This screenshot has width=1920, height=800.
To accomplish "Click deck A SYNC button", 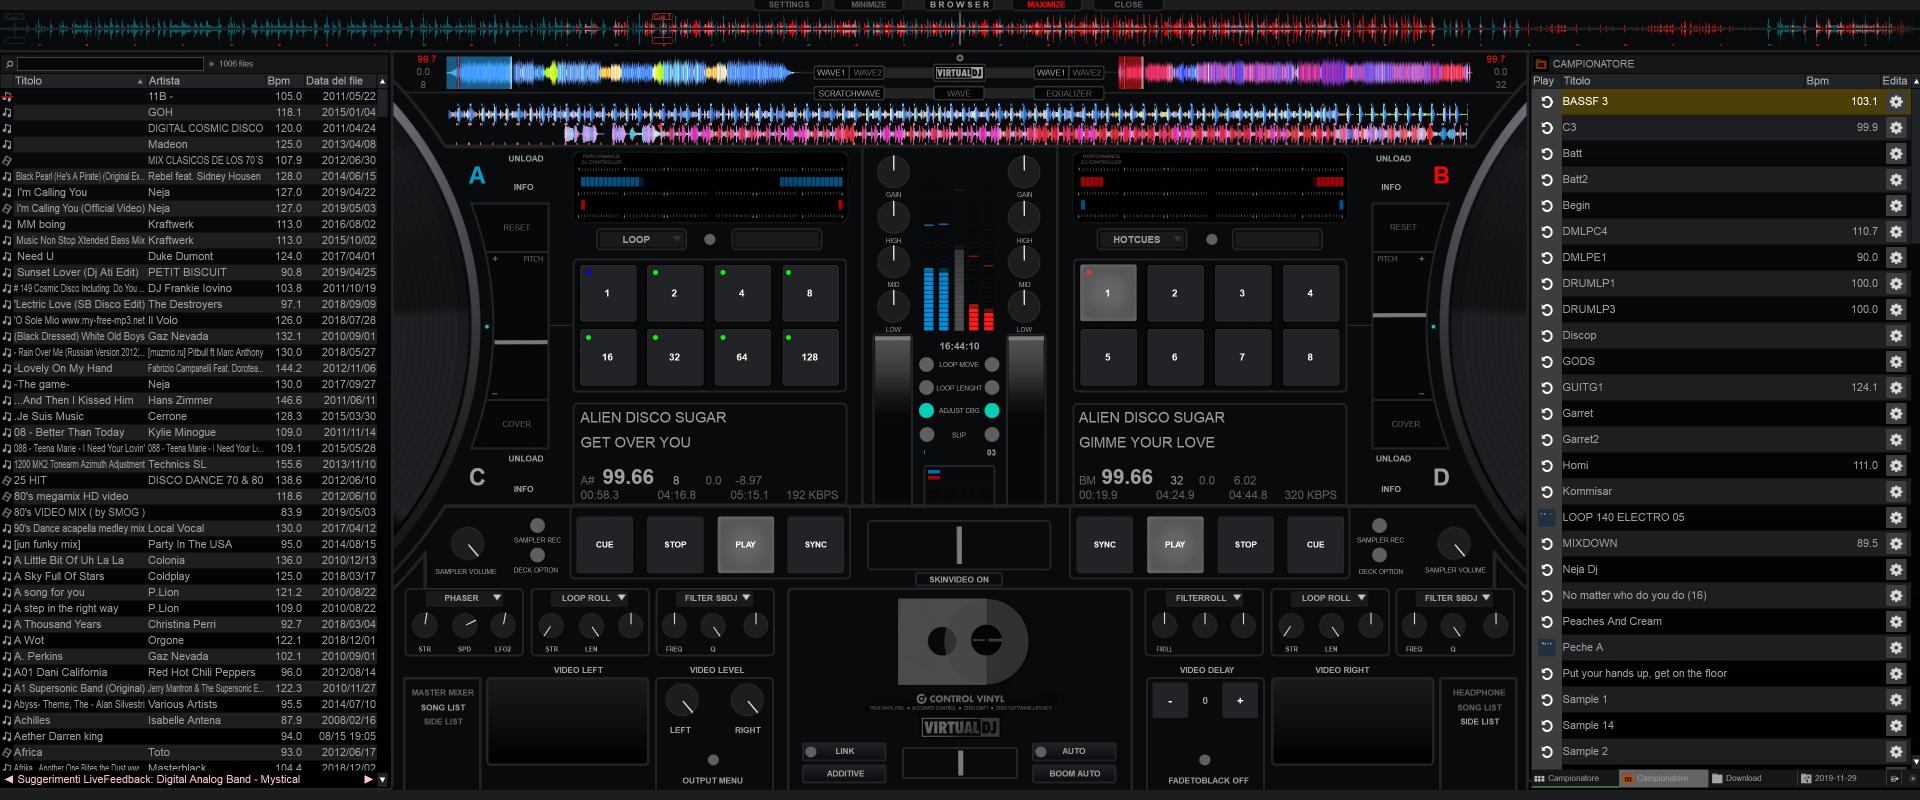I will (815, 545).
